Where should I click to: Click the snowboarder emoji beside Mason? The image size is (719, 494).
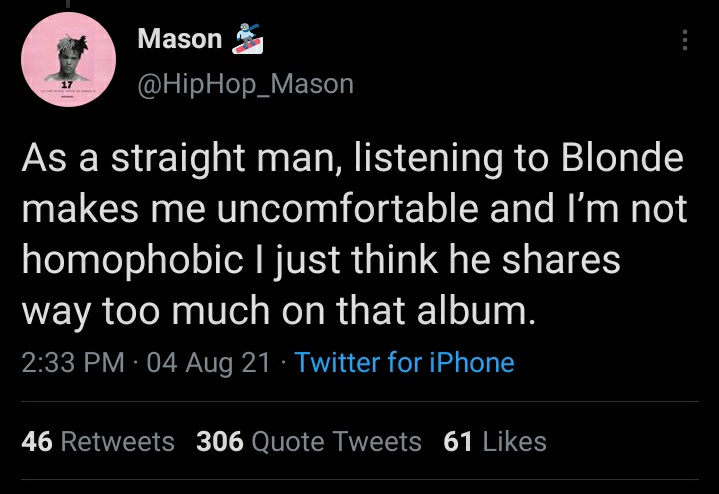click(x=247, y=40)
